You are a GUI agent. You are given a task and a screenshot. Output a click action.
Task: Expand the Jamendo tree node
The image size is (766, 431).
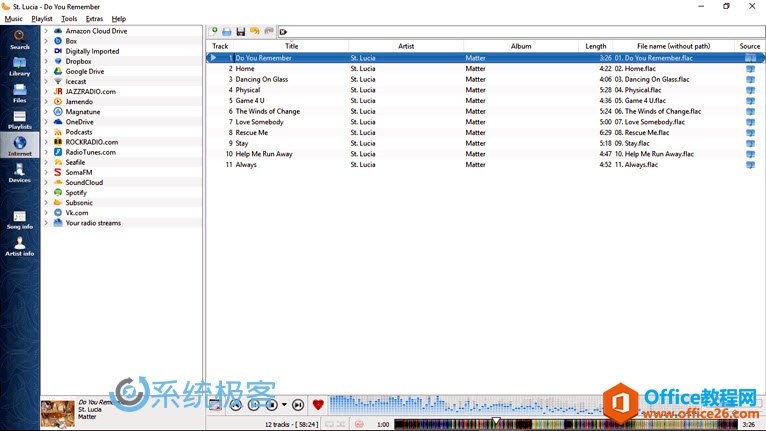click(46, 102)
